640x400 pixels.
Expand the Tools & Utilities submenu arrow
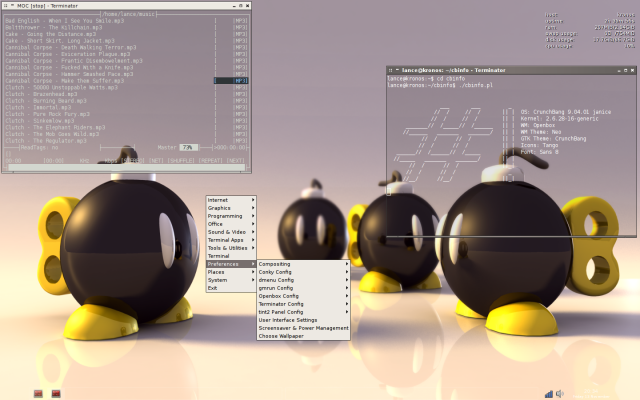tap(253, 248)
